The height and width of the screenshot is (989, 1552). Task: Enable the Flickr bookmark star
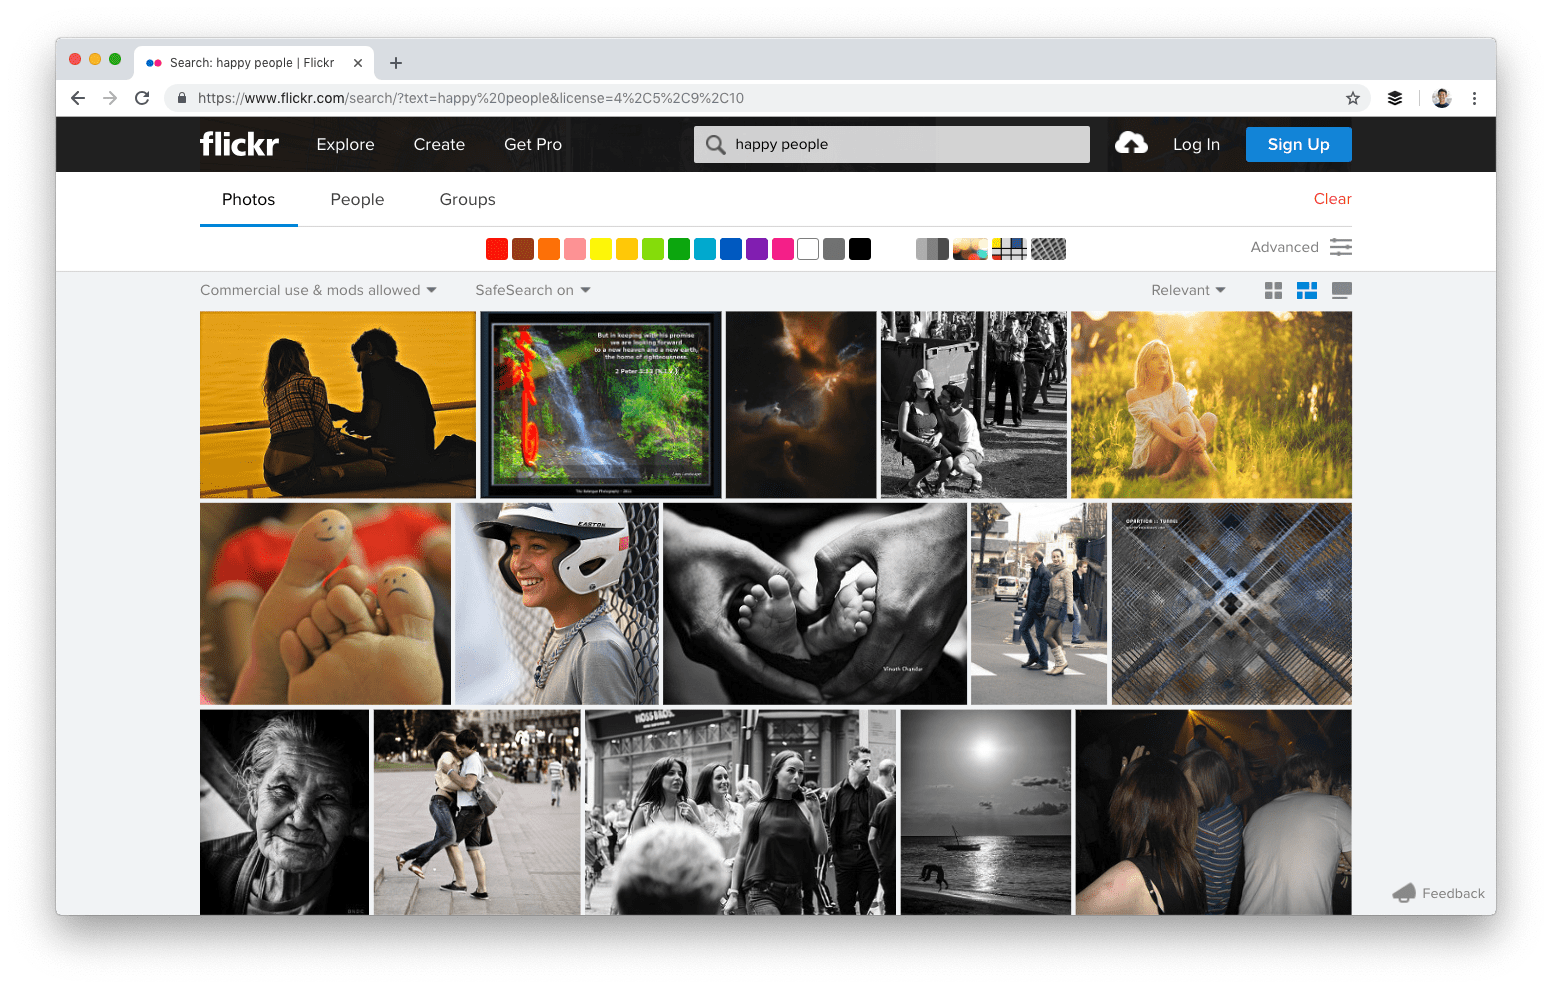1353,98
